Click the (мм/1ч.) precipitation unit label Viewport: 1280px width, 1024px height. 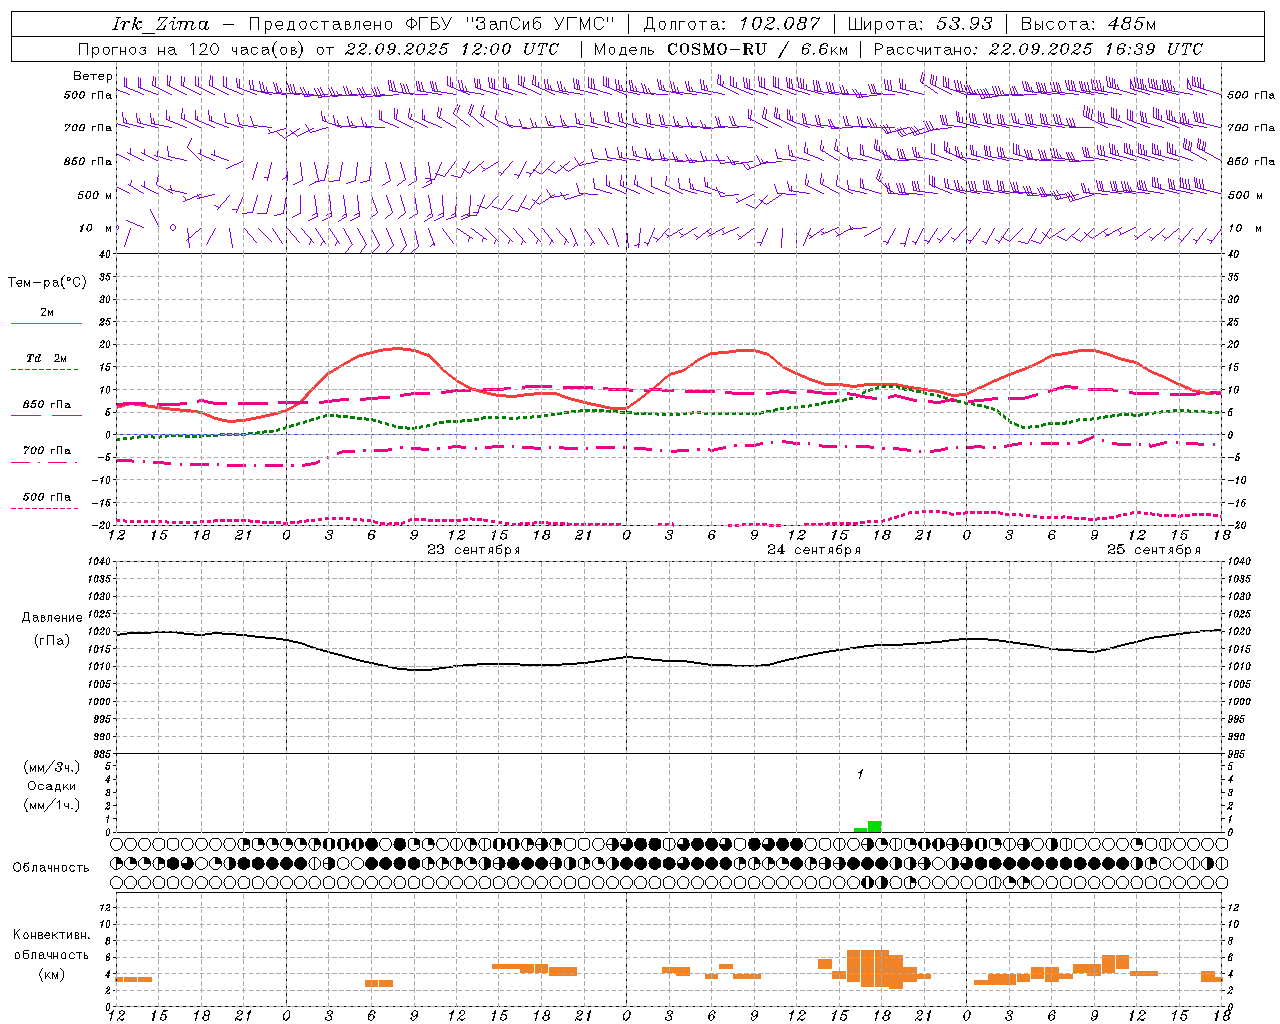52,805
